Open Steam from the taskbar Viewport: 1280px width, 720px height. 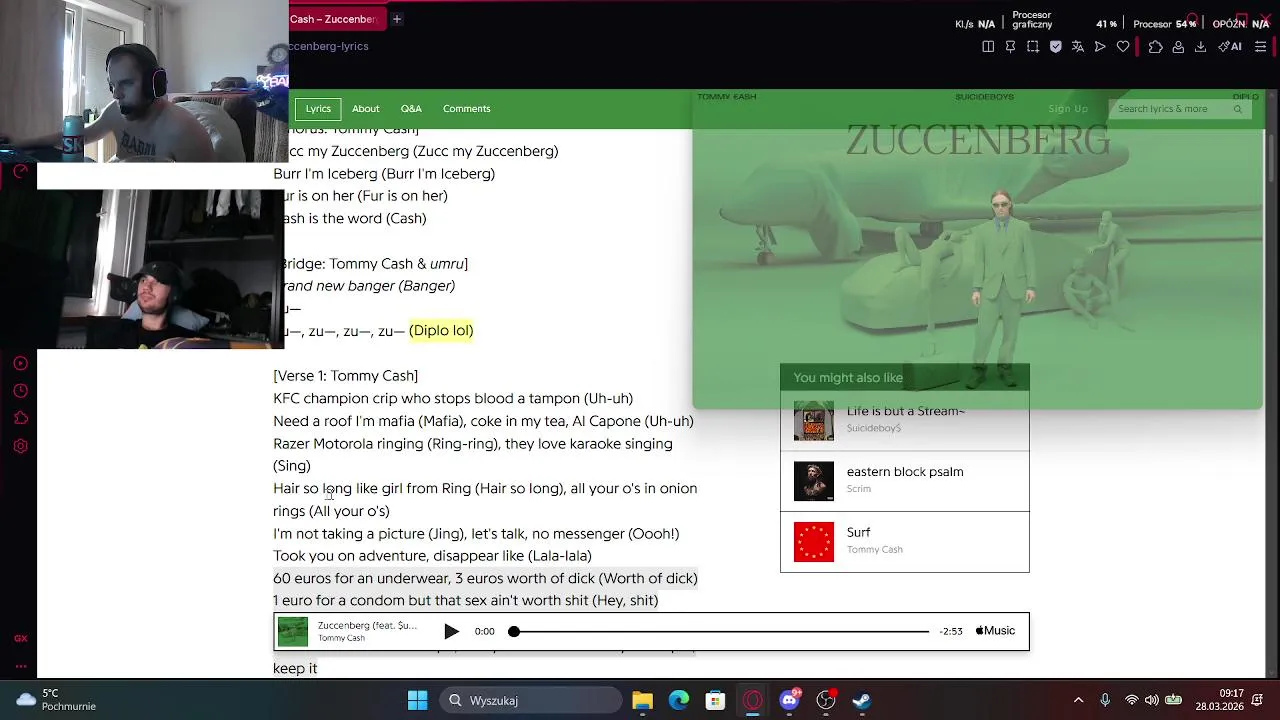click(x=861, y=700)
